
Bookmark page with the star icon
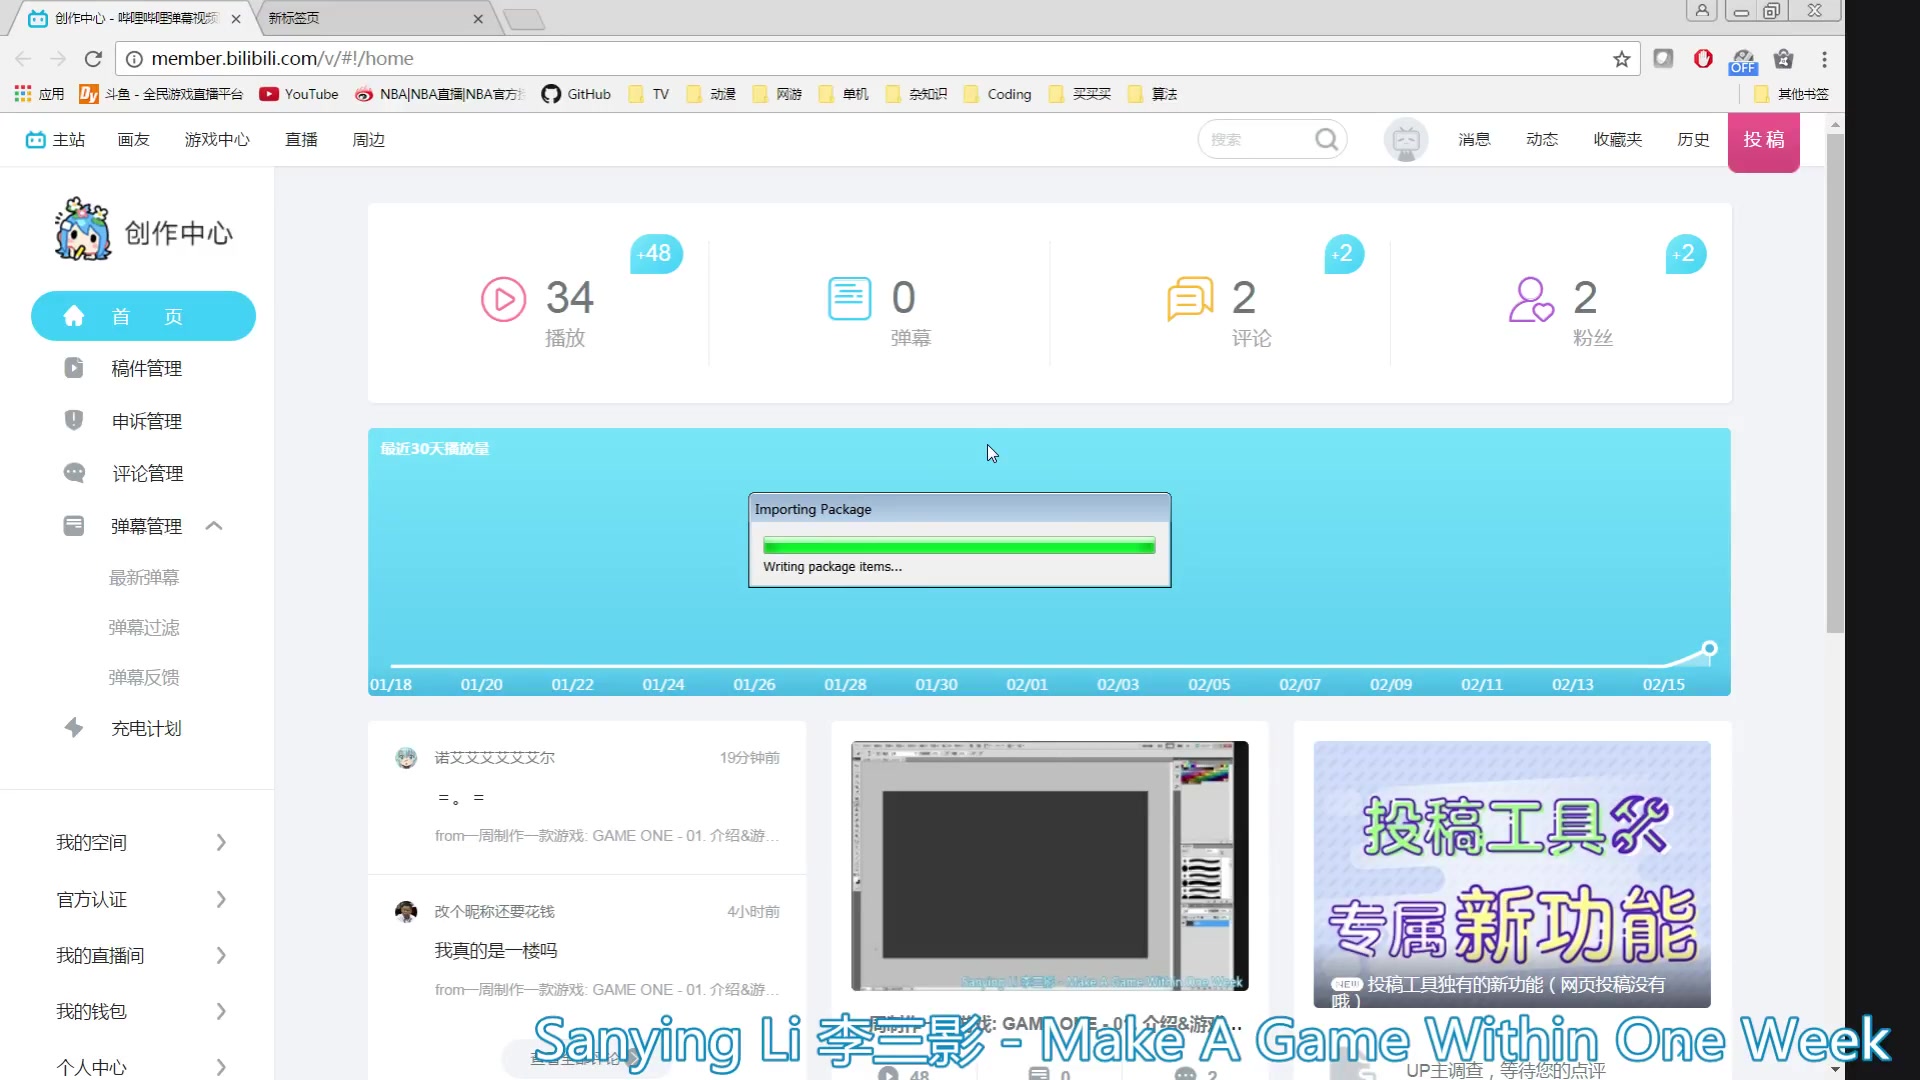(1621, 59)
